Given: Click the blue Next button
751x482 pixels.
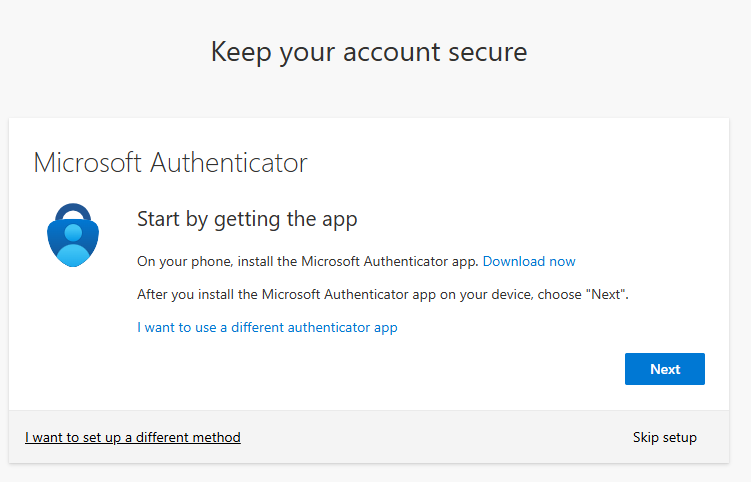Looking at the screenshot, I should [x=664, y=369].
